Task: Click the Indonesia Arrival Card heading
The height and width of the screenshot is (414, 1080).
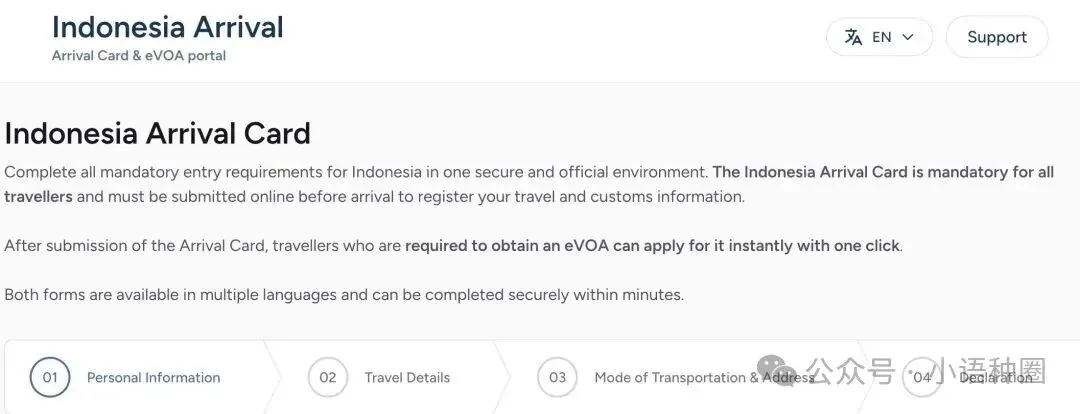Action: (157, 133)
